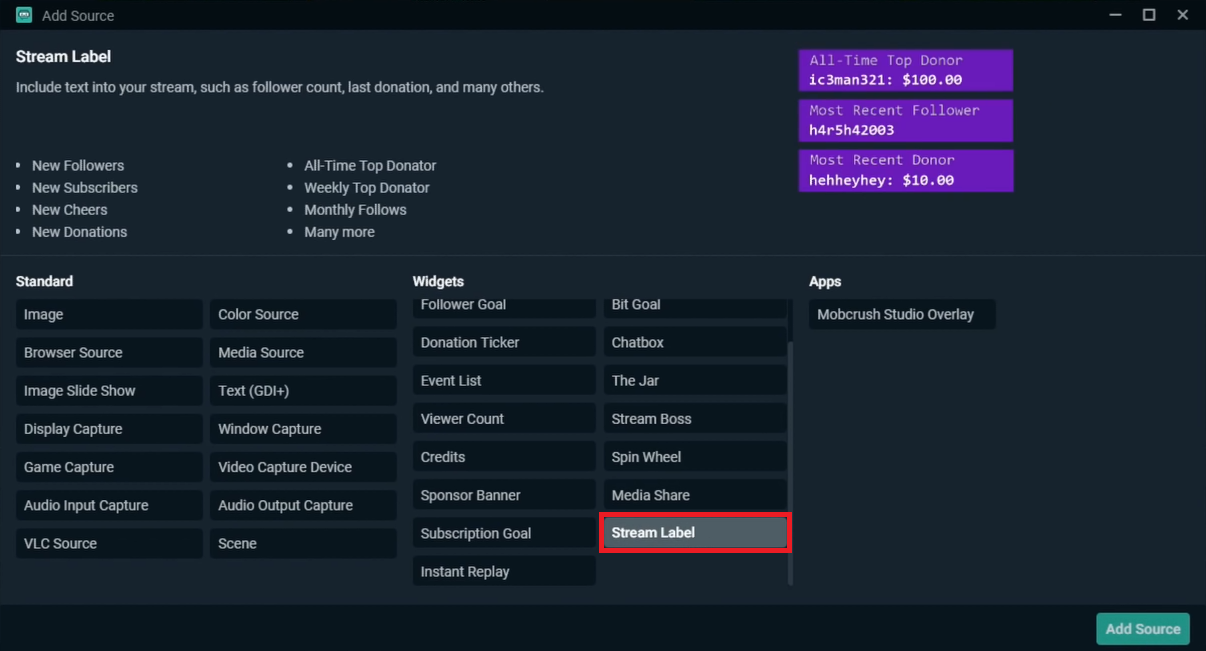Viewport: 1206px width, 651px height.
Task: Click the Add Source button
Action: (1143, 629)
